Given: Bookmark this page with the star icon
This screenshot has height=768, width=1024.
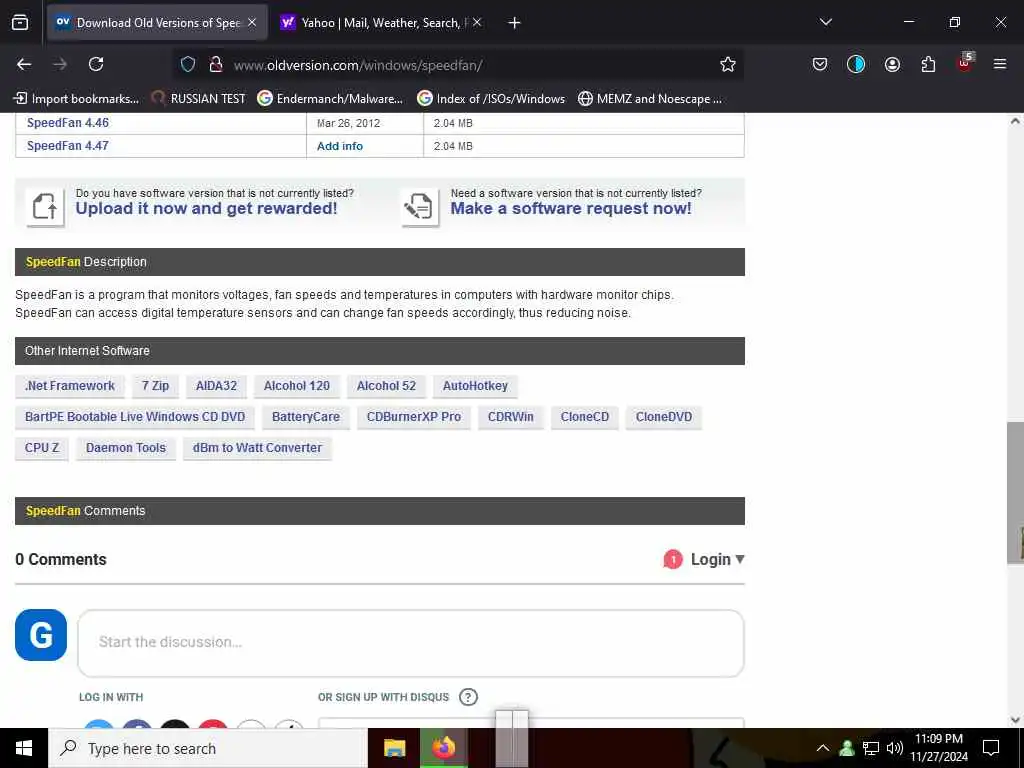Looking at the screenshot, I should click(x=728, y=64).
